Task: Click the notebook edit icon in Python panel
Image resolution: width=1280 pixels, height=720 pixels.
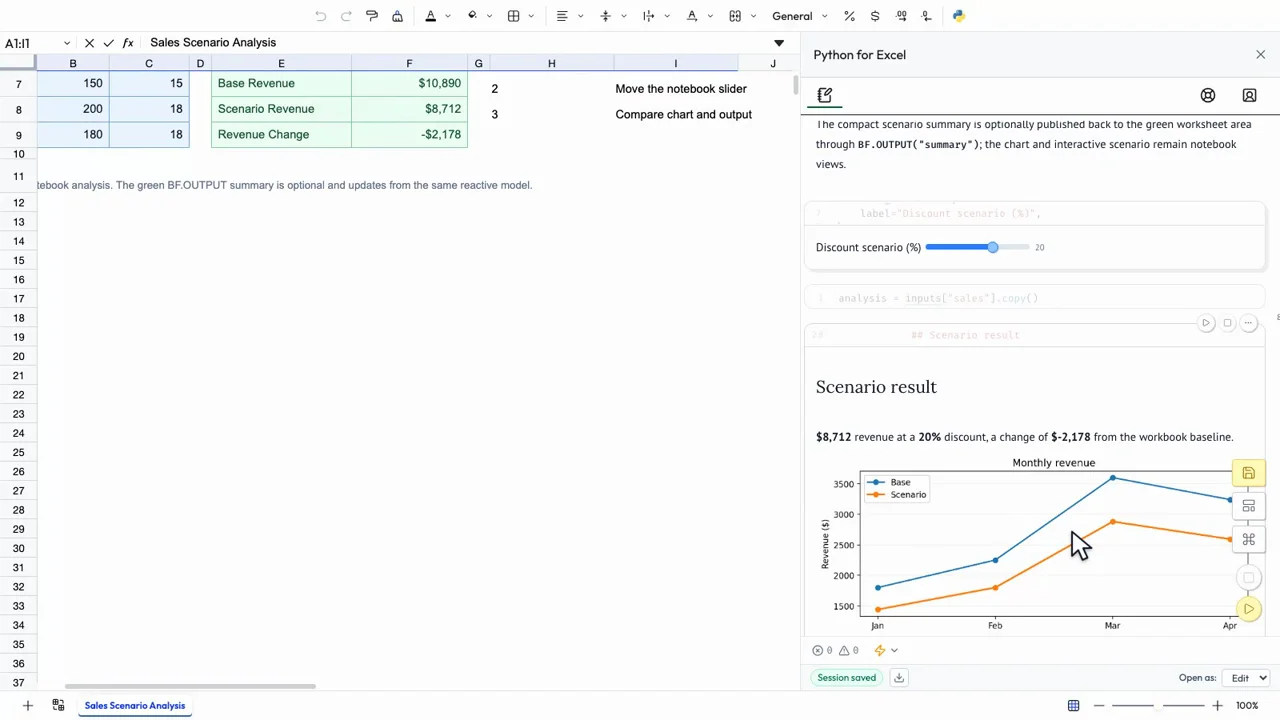Action: click(x=825, y=95)
